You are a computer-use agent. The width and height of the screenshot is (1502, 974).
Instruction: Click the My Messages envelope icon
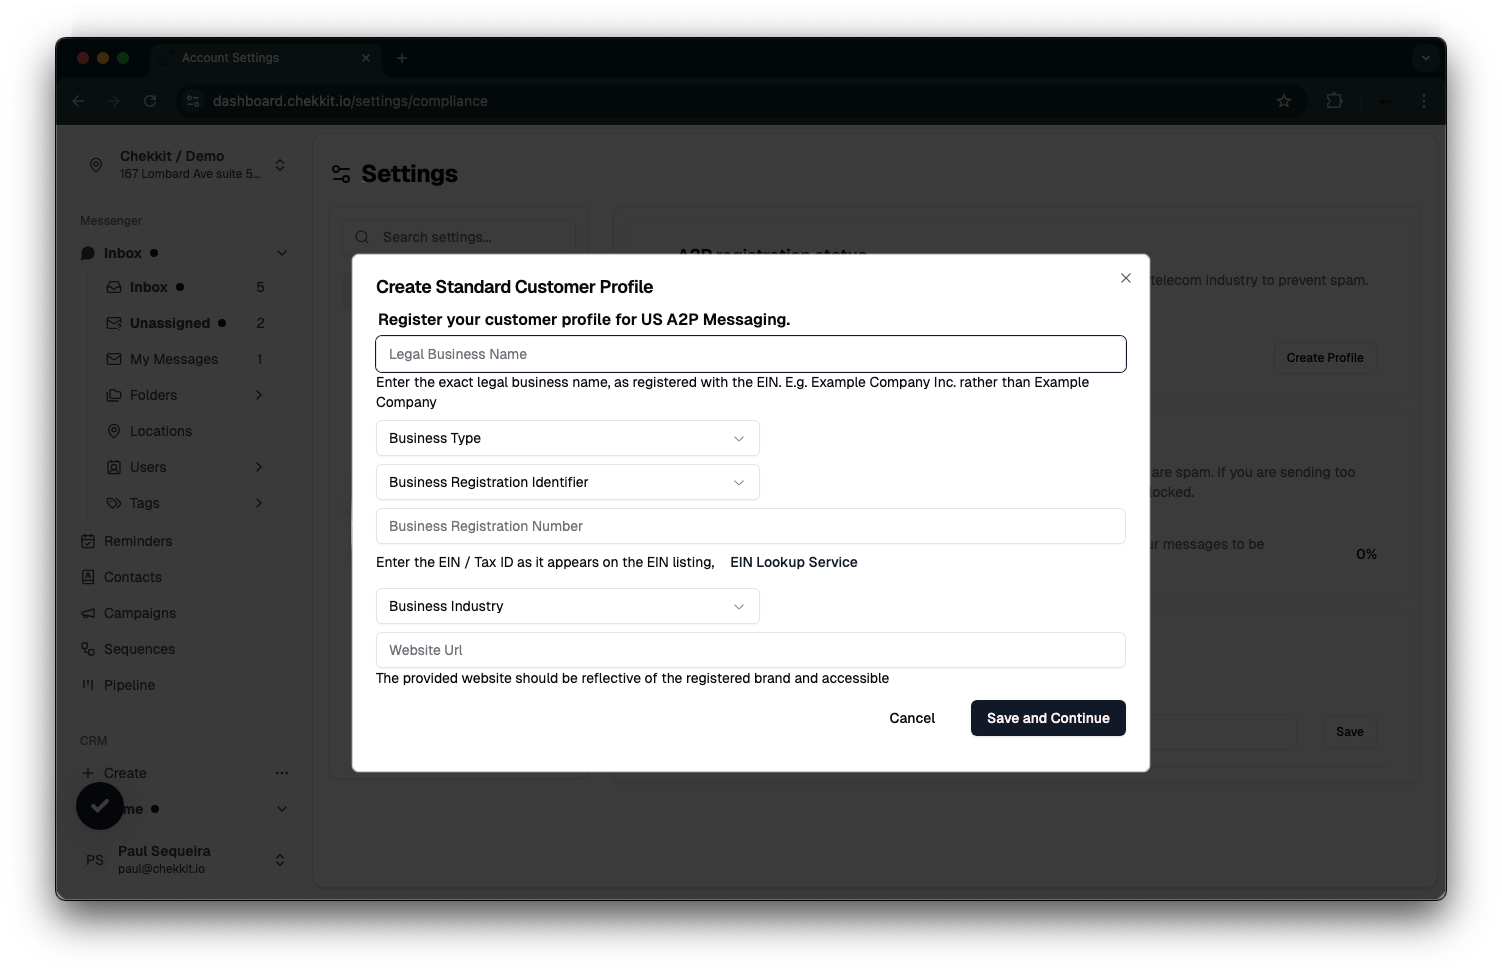(114, 359)
